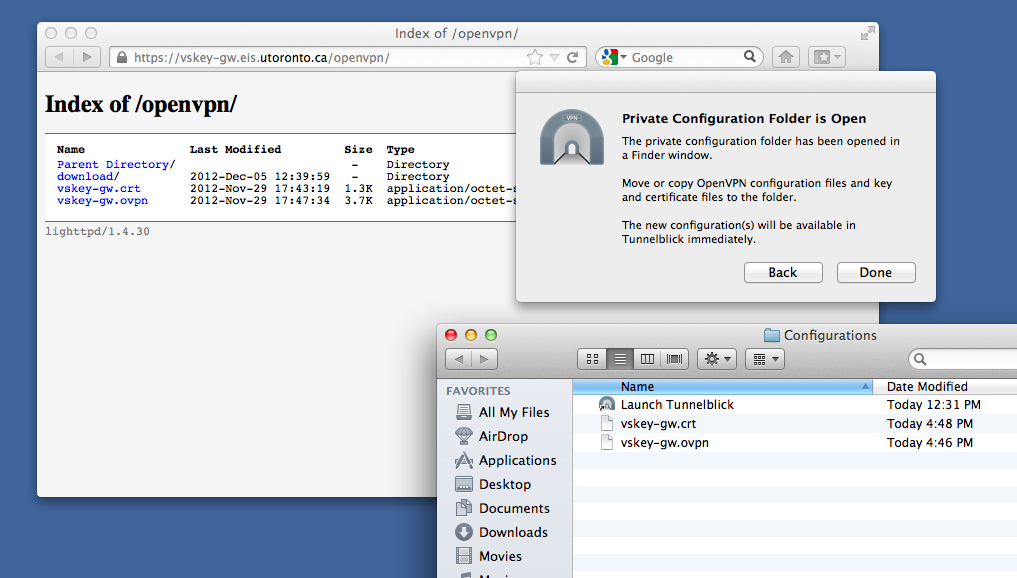Click the Tunnelblick tunnel icon in dialog
1017x578 pixels.
(571, 137)
